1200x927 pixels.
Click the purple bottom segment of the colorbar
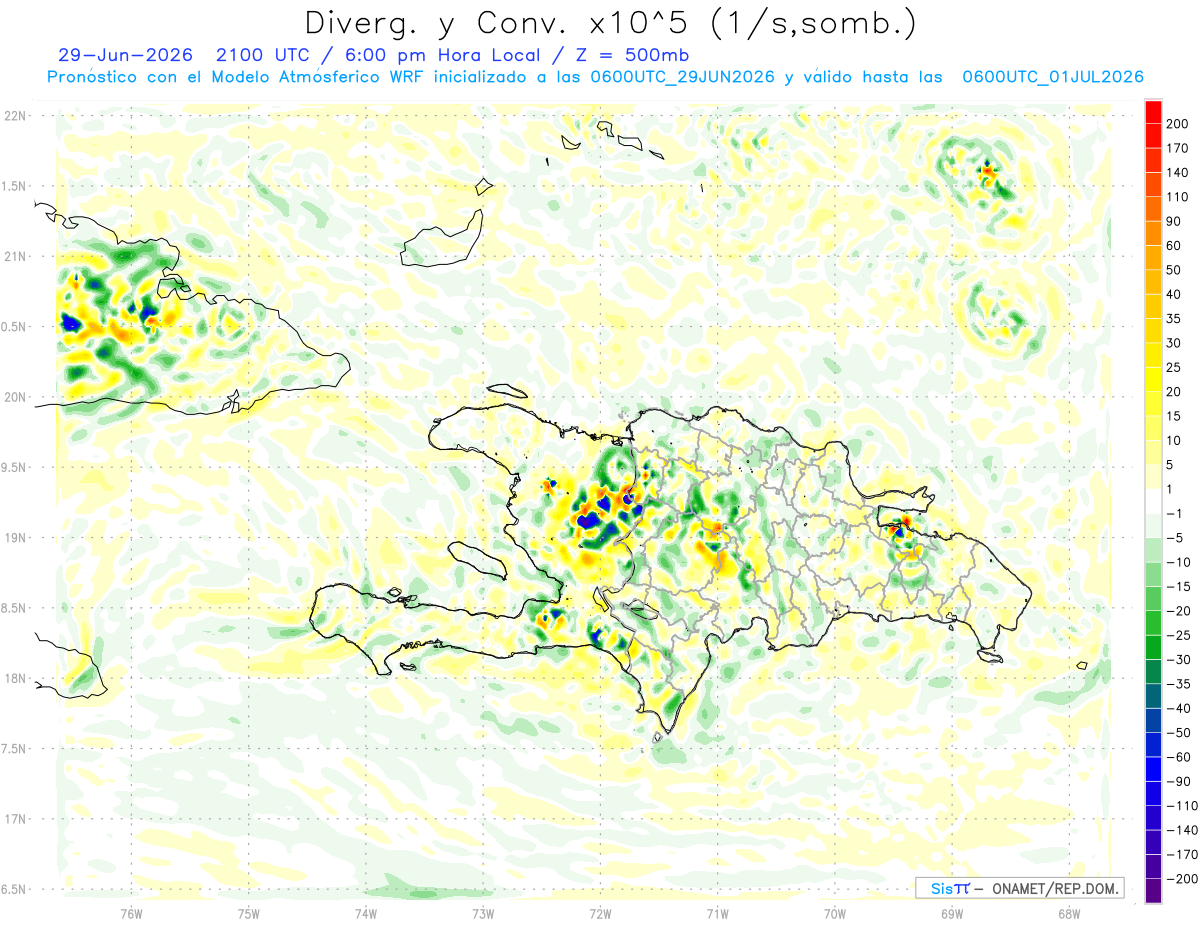[1153, 890]
